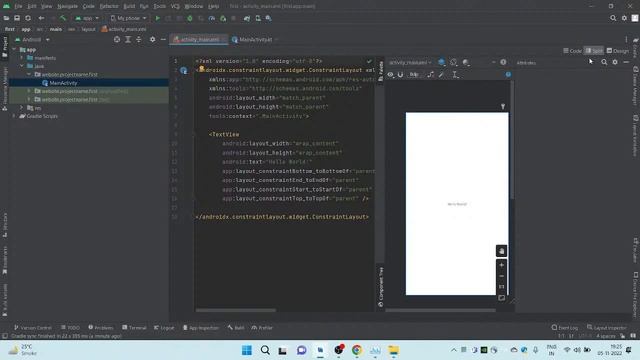
Task: Click the code editor horizontal scrollbar
Action: pyautogui.click(x=236, y=310)
